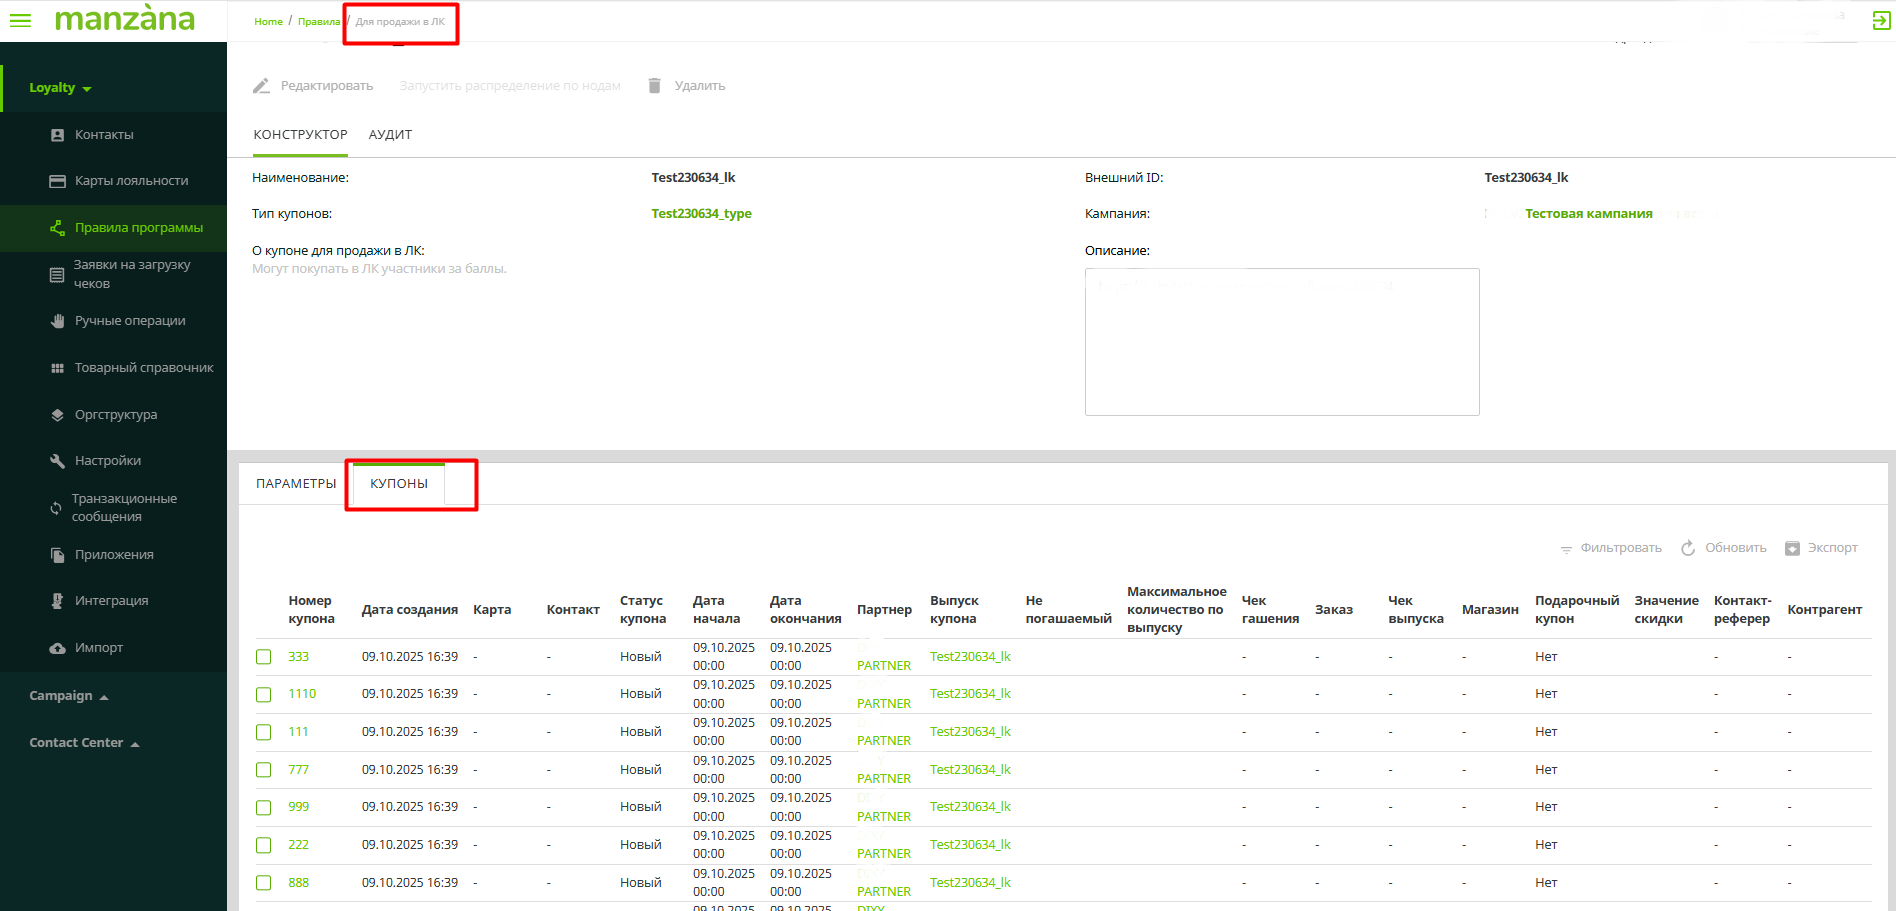The width and height of the screenshot is (1896, 911).
Task: Click the hamburger menu icon
Action: point(20,20)
